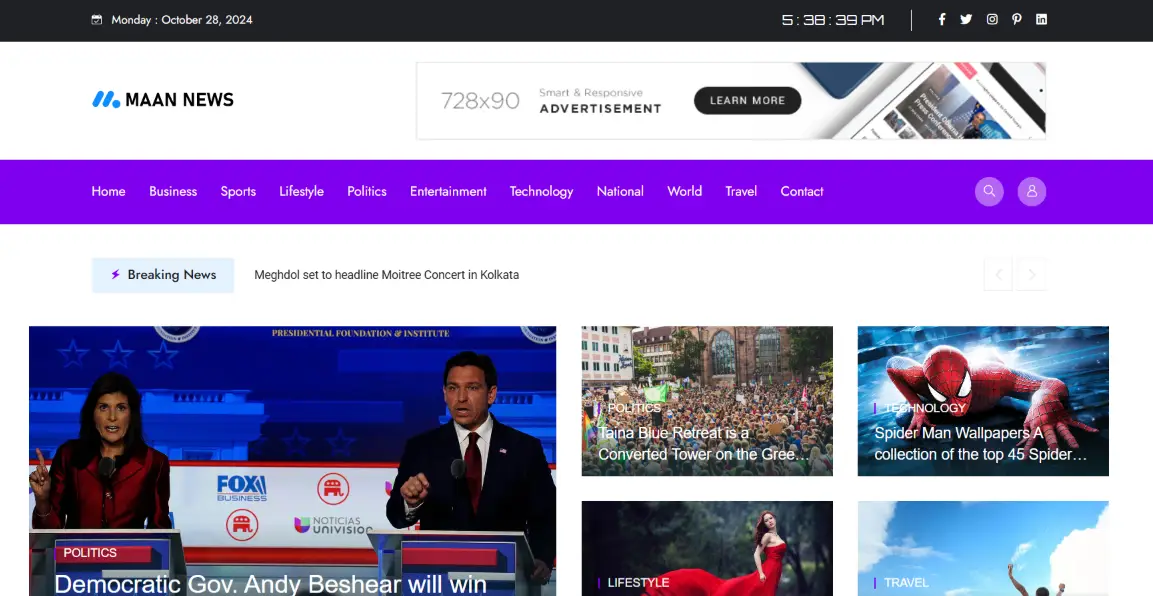
Task: Open the Facebook social icon
Action: coord(941,20)
